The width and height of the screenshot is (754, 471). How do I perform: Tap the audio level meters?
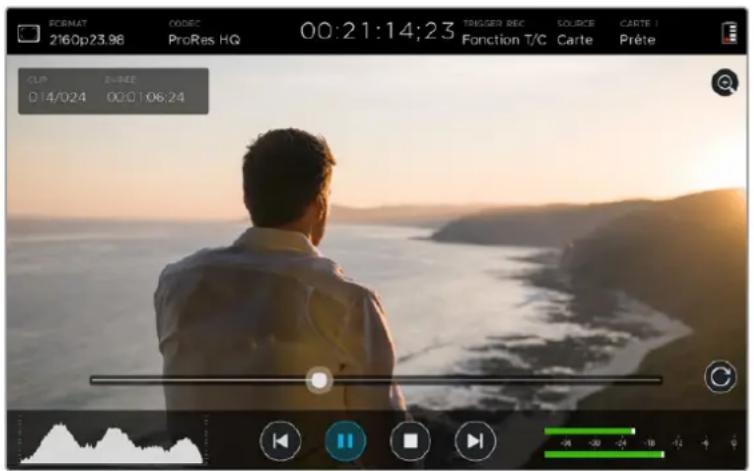coord(641,443)
